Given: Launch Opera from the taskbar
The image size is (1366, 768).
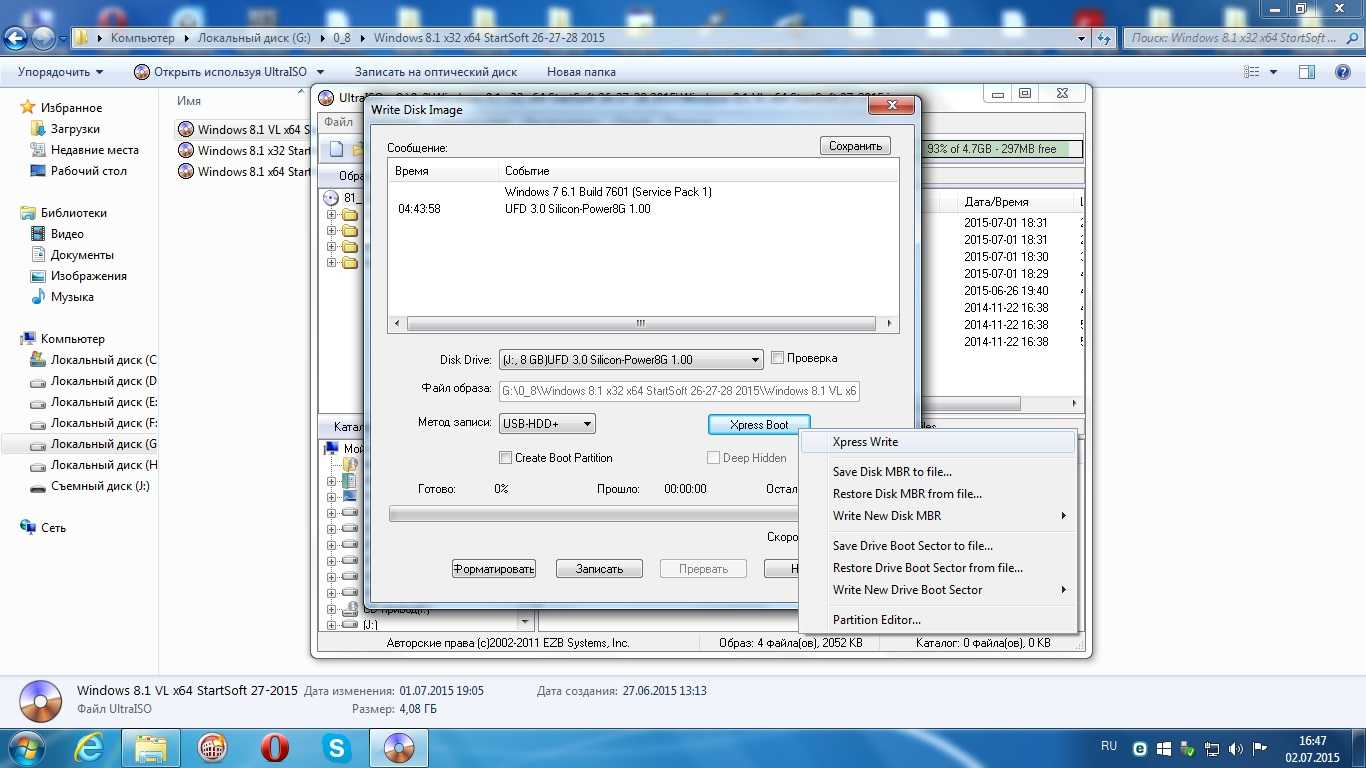Looking at the screenshot, I should click(x=275, y=748).
